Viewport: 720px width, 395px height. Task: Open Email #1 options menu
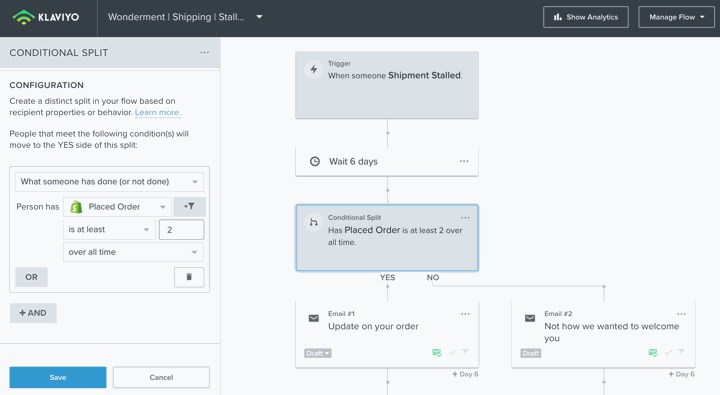click(465, 314)
